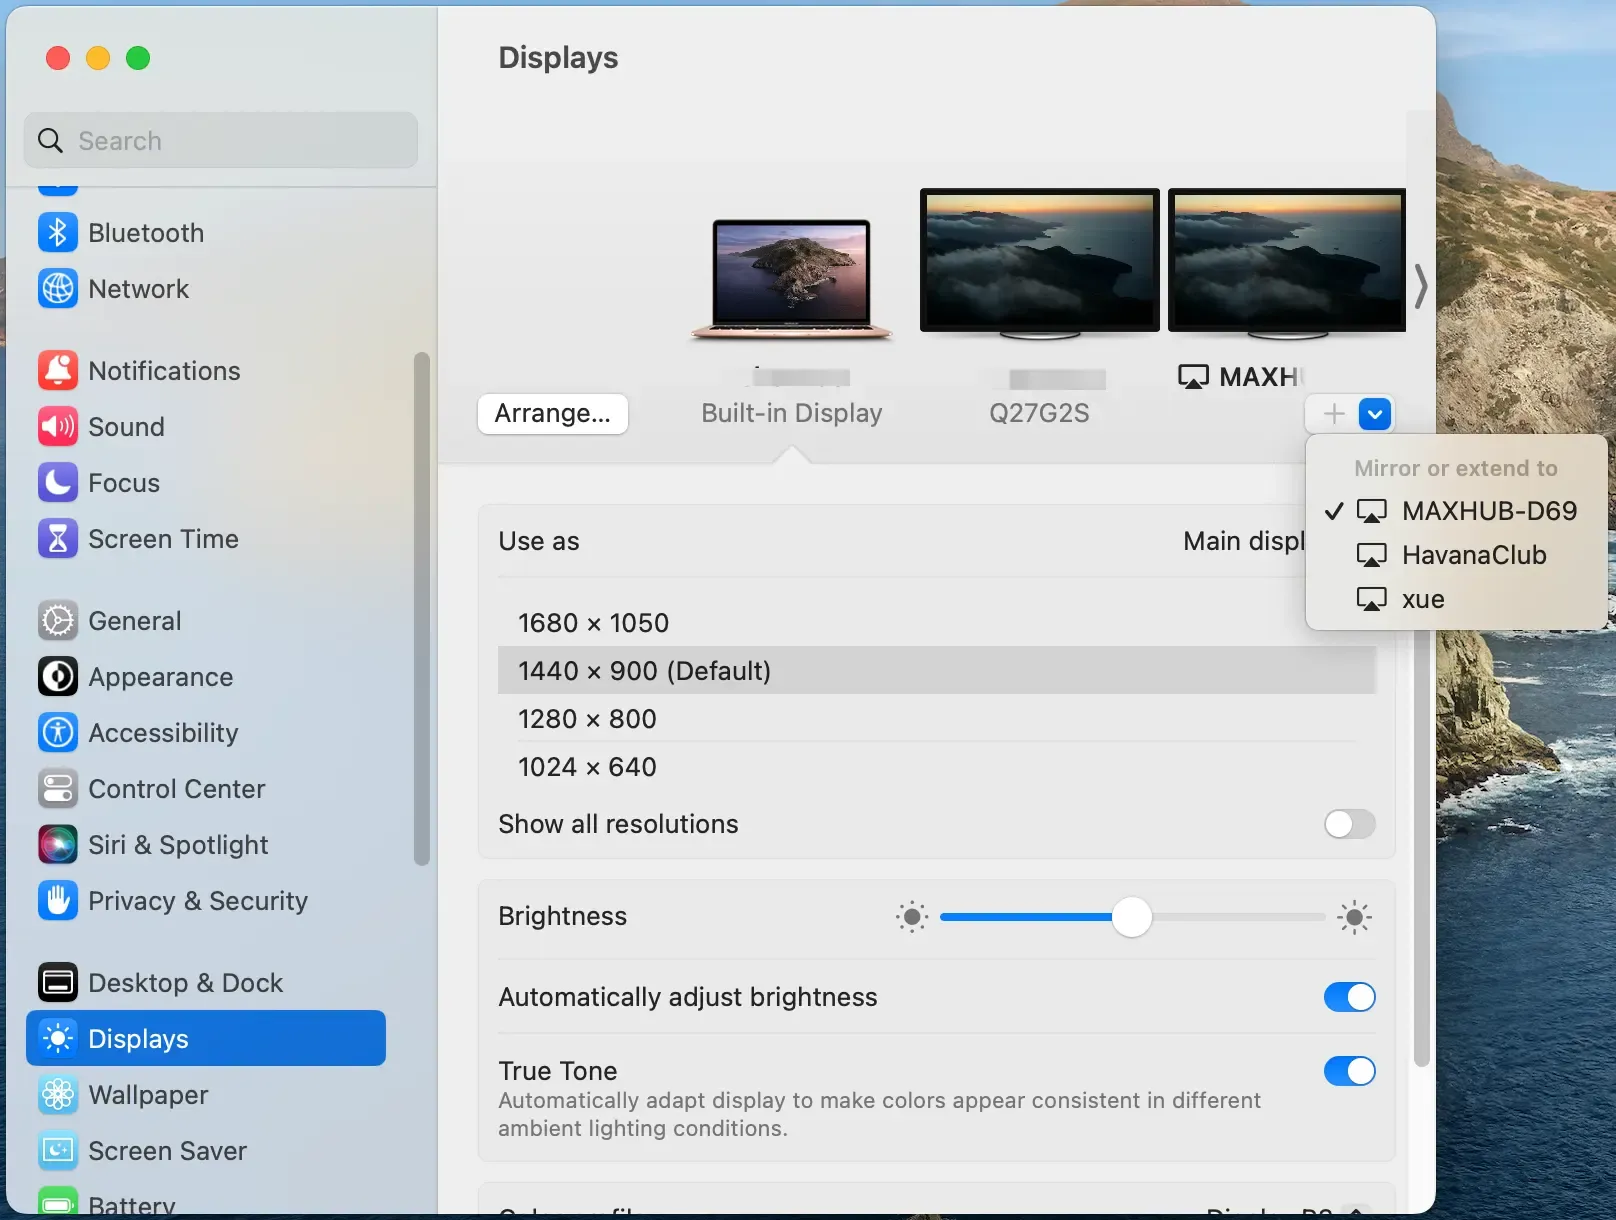The image size is (1616, 1220).
Task: Open Network settings pane
Action: [x=206, y=289]
